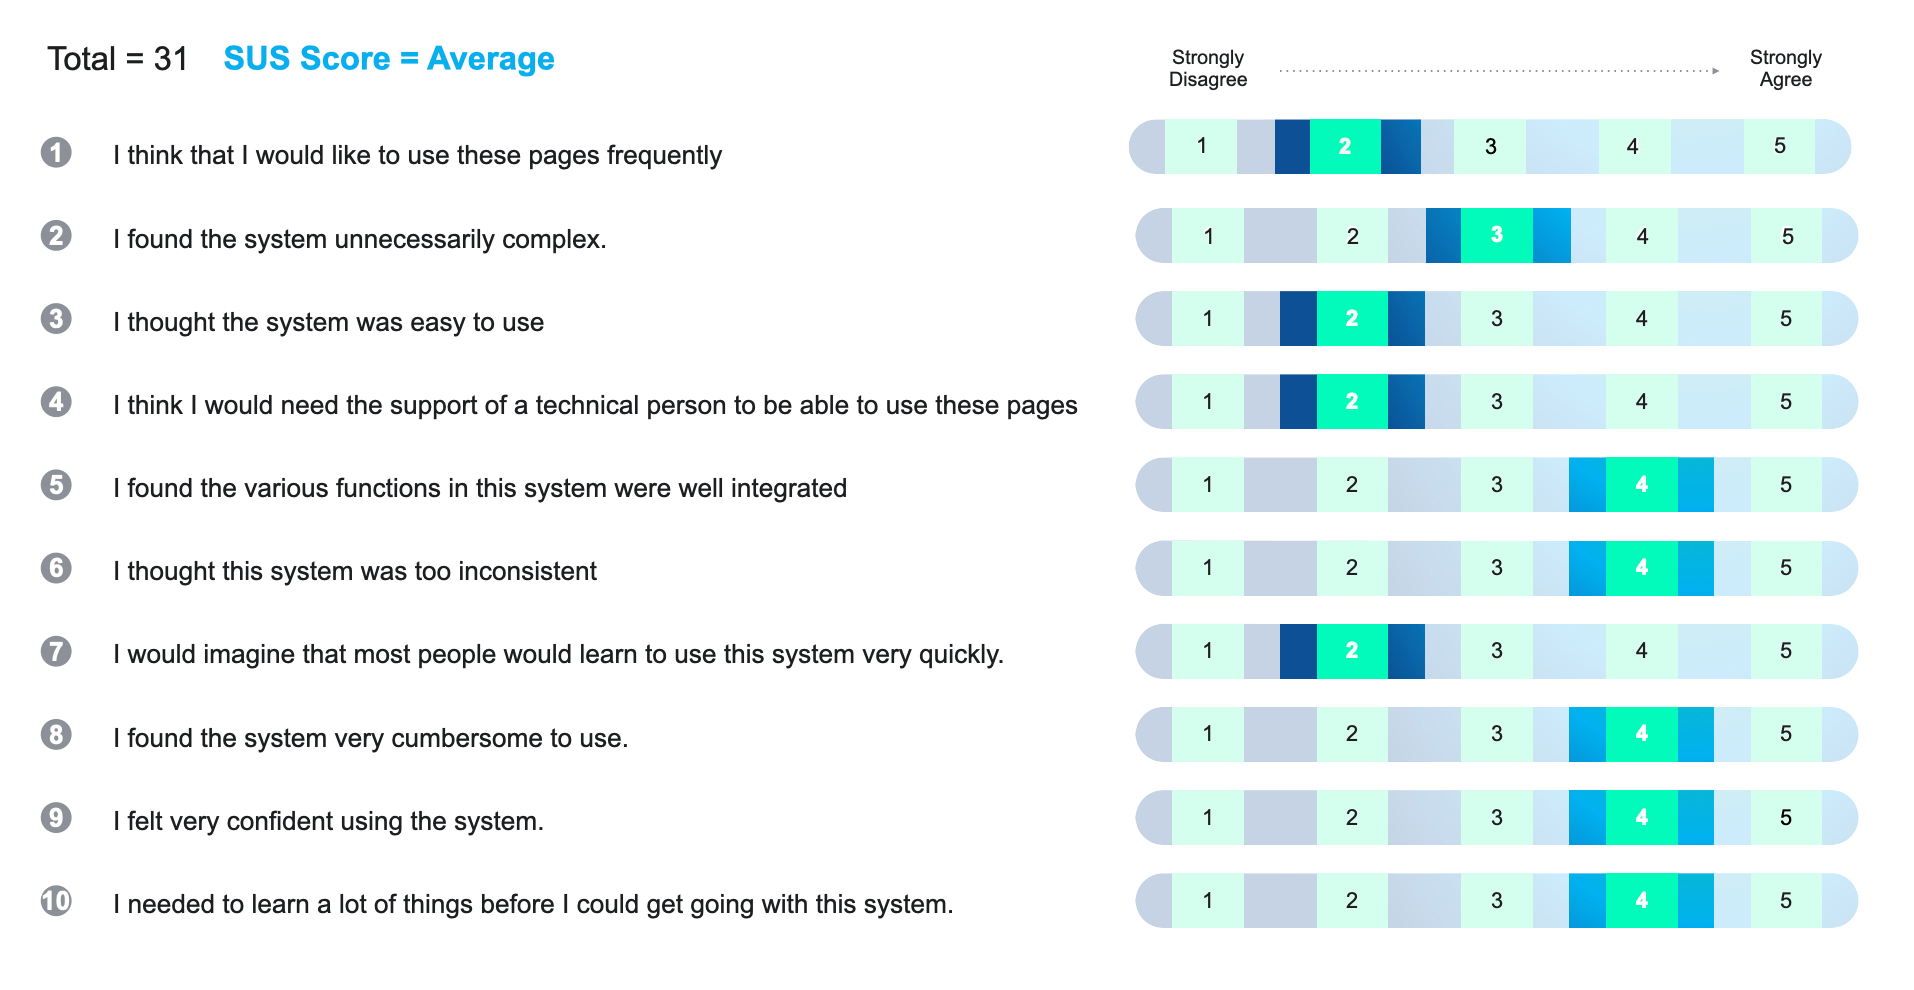Click 'SUS Score = Average' heading
Viewport: 1914px width, 990px height.
388,59
